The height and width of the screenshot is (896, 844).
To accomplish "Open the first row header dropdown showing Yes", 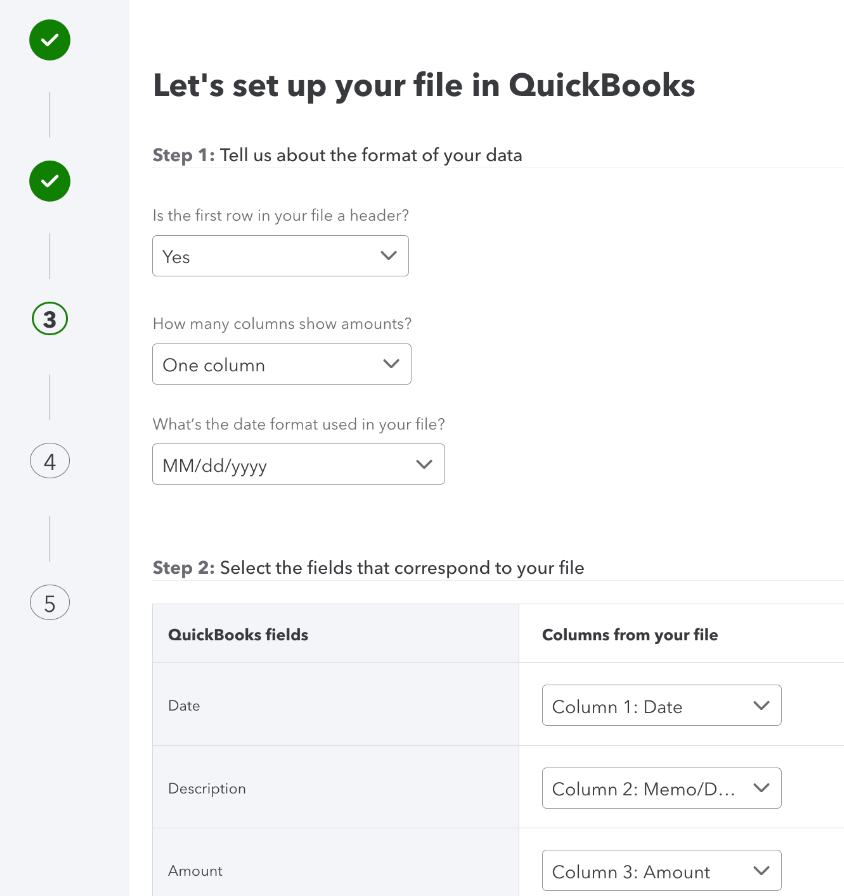I will point(280,256).
